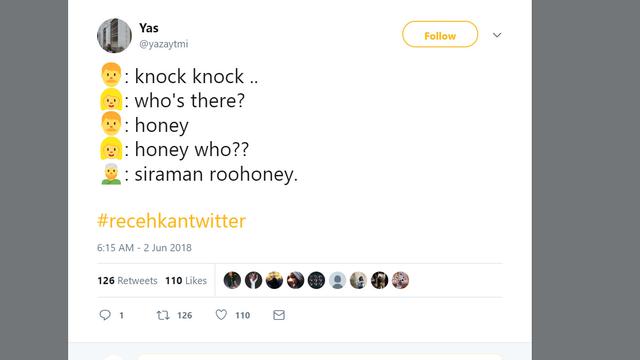The height and width of the screenshot is (360, 640).
Task: Like the tweet with heart icon
Action: click(x=221, y=315)
